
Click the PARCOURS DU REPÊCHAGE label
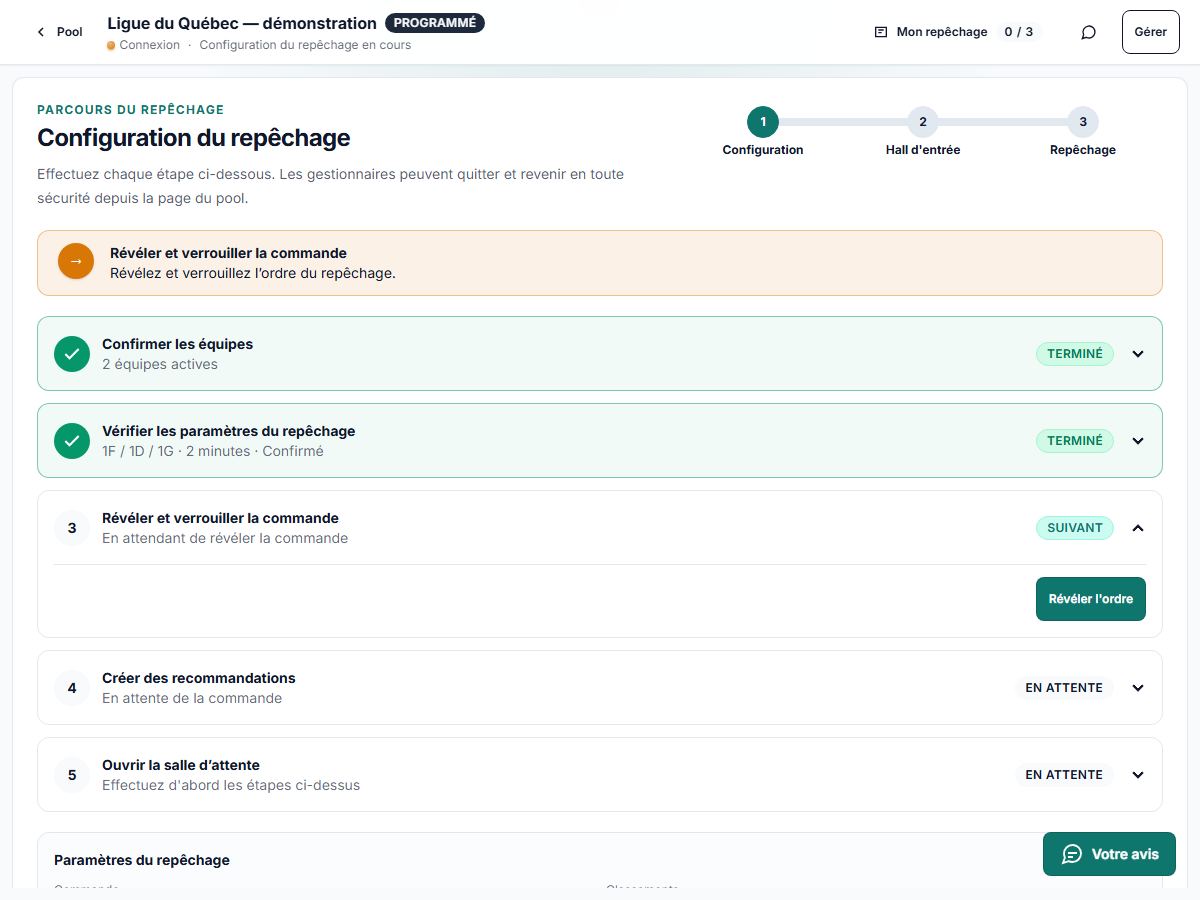pyautogui.click(x=130, y=110)
